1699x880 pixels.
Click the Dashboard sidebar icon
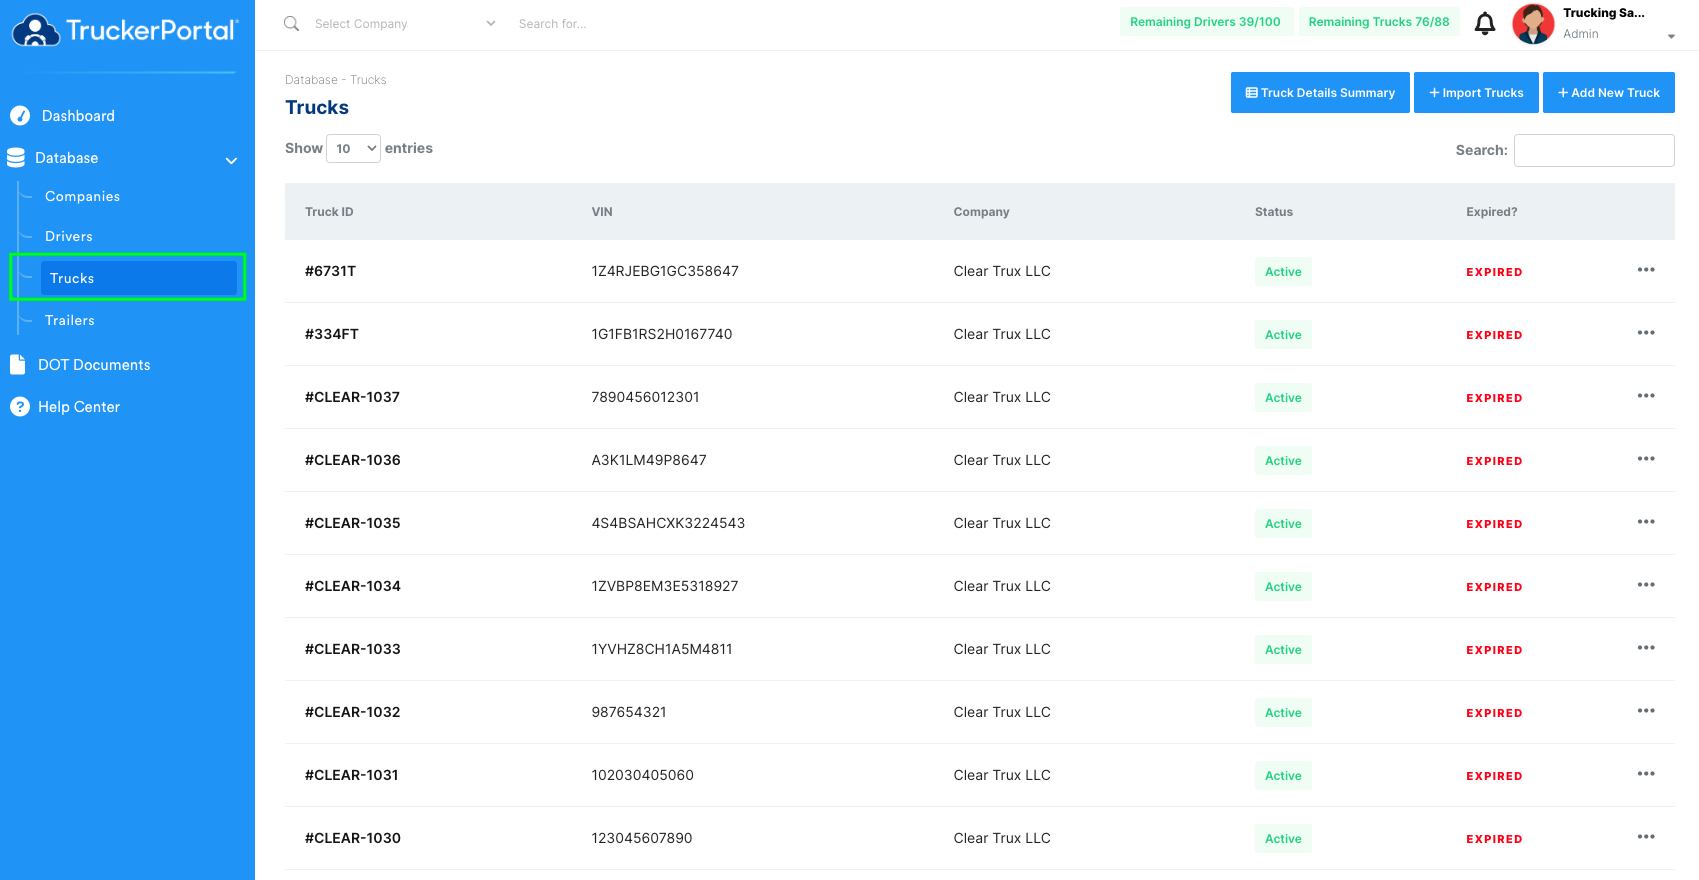click(x=20, y=116)
